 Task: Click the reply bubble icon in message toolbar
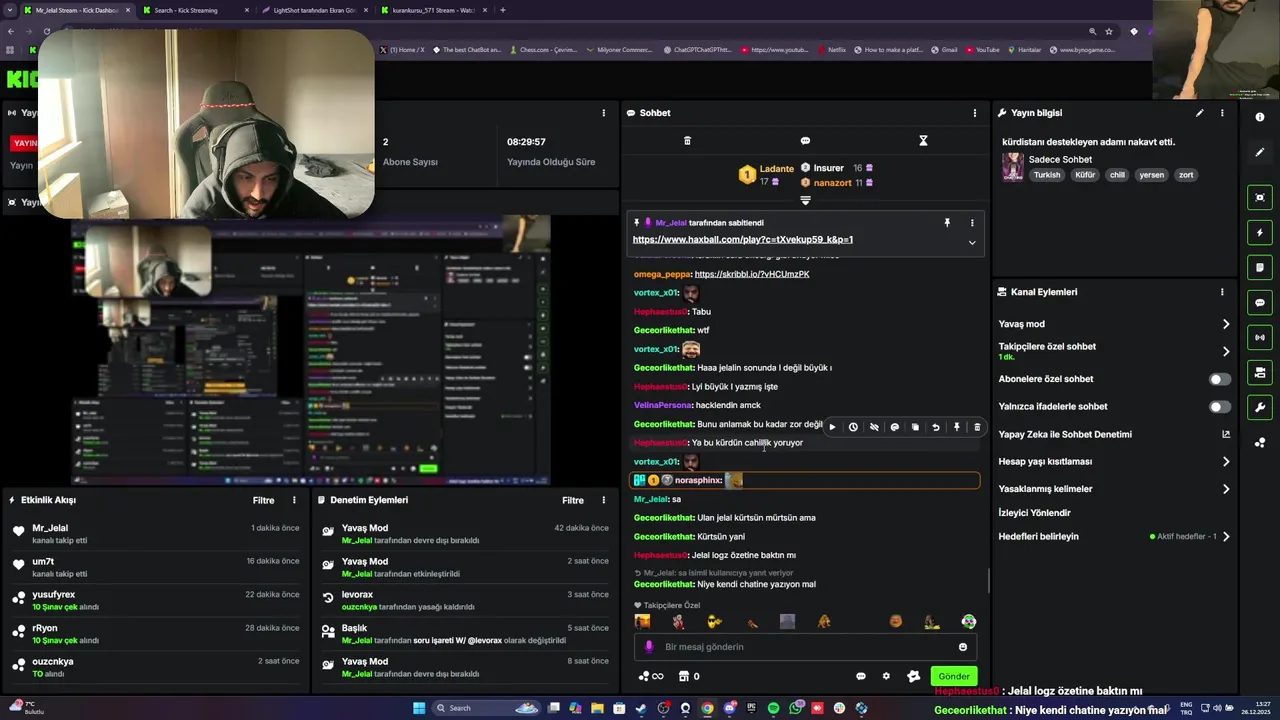click(x=895, y=427)
